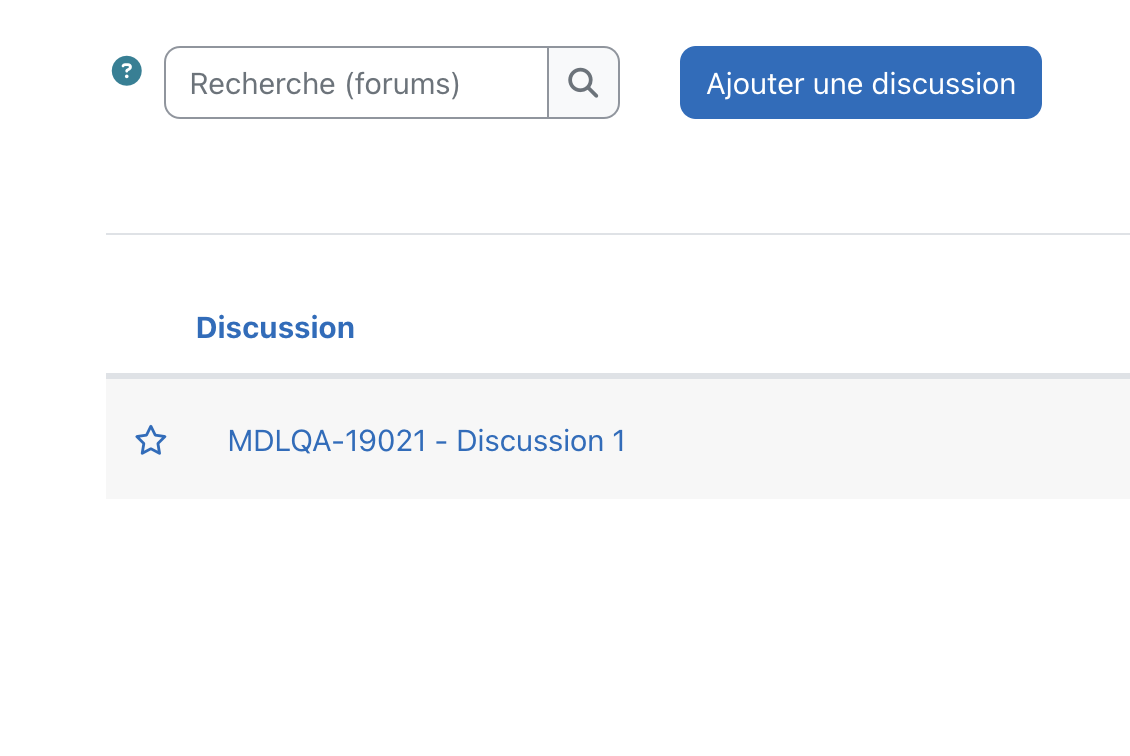
Task: Mark MDLQA-19021 - Discussion 1 as favourite
Action: tap(151, 440)
